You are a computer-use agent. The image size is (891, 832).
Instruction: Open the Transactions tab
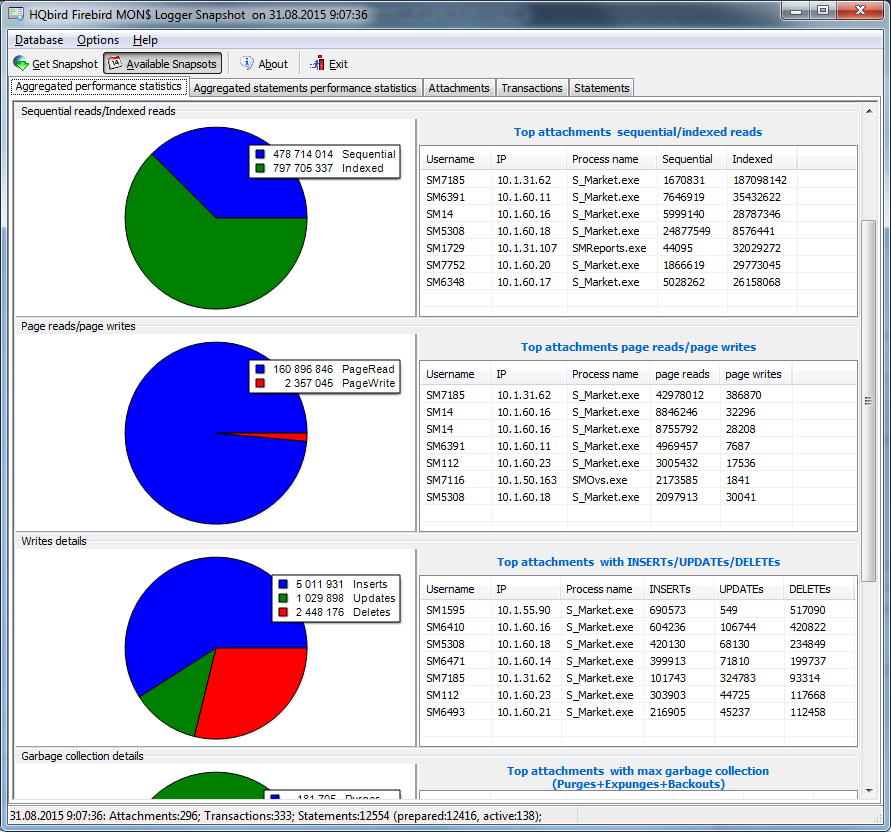tap(532, 88)
